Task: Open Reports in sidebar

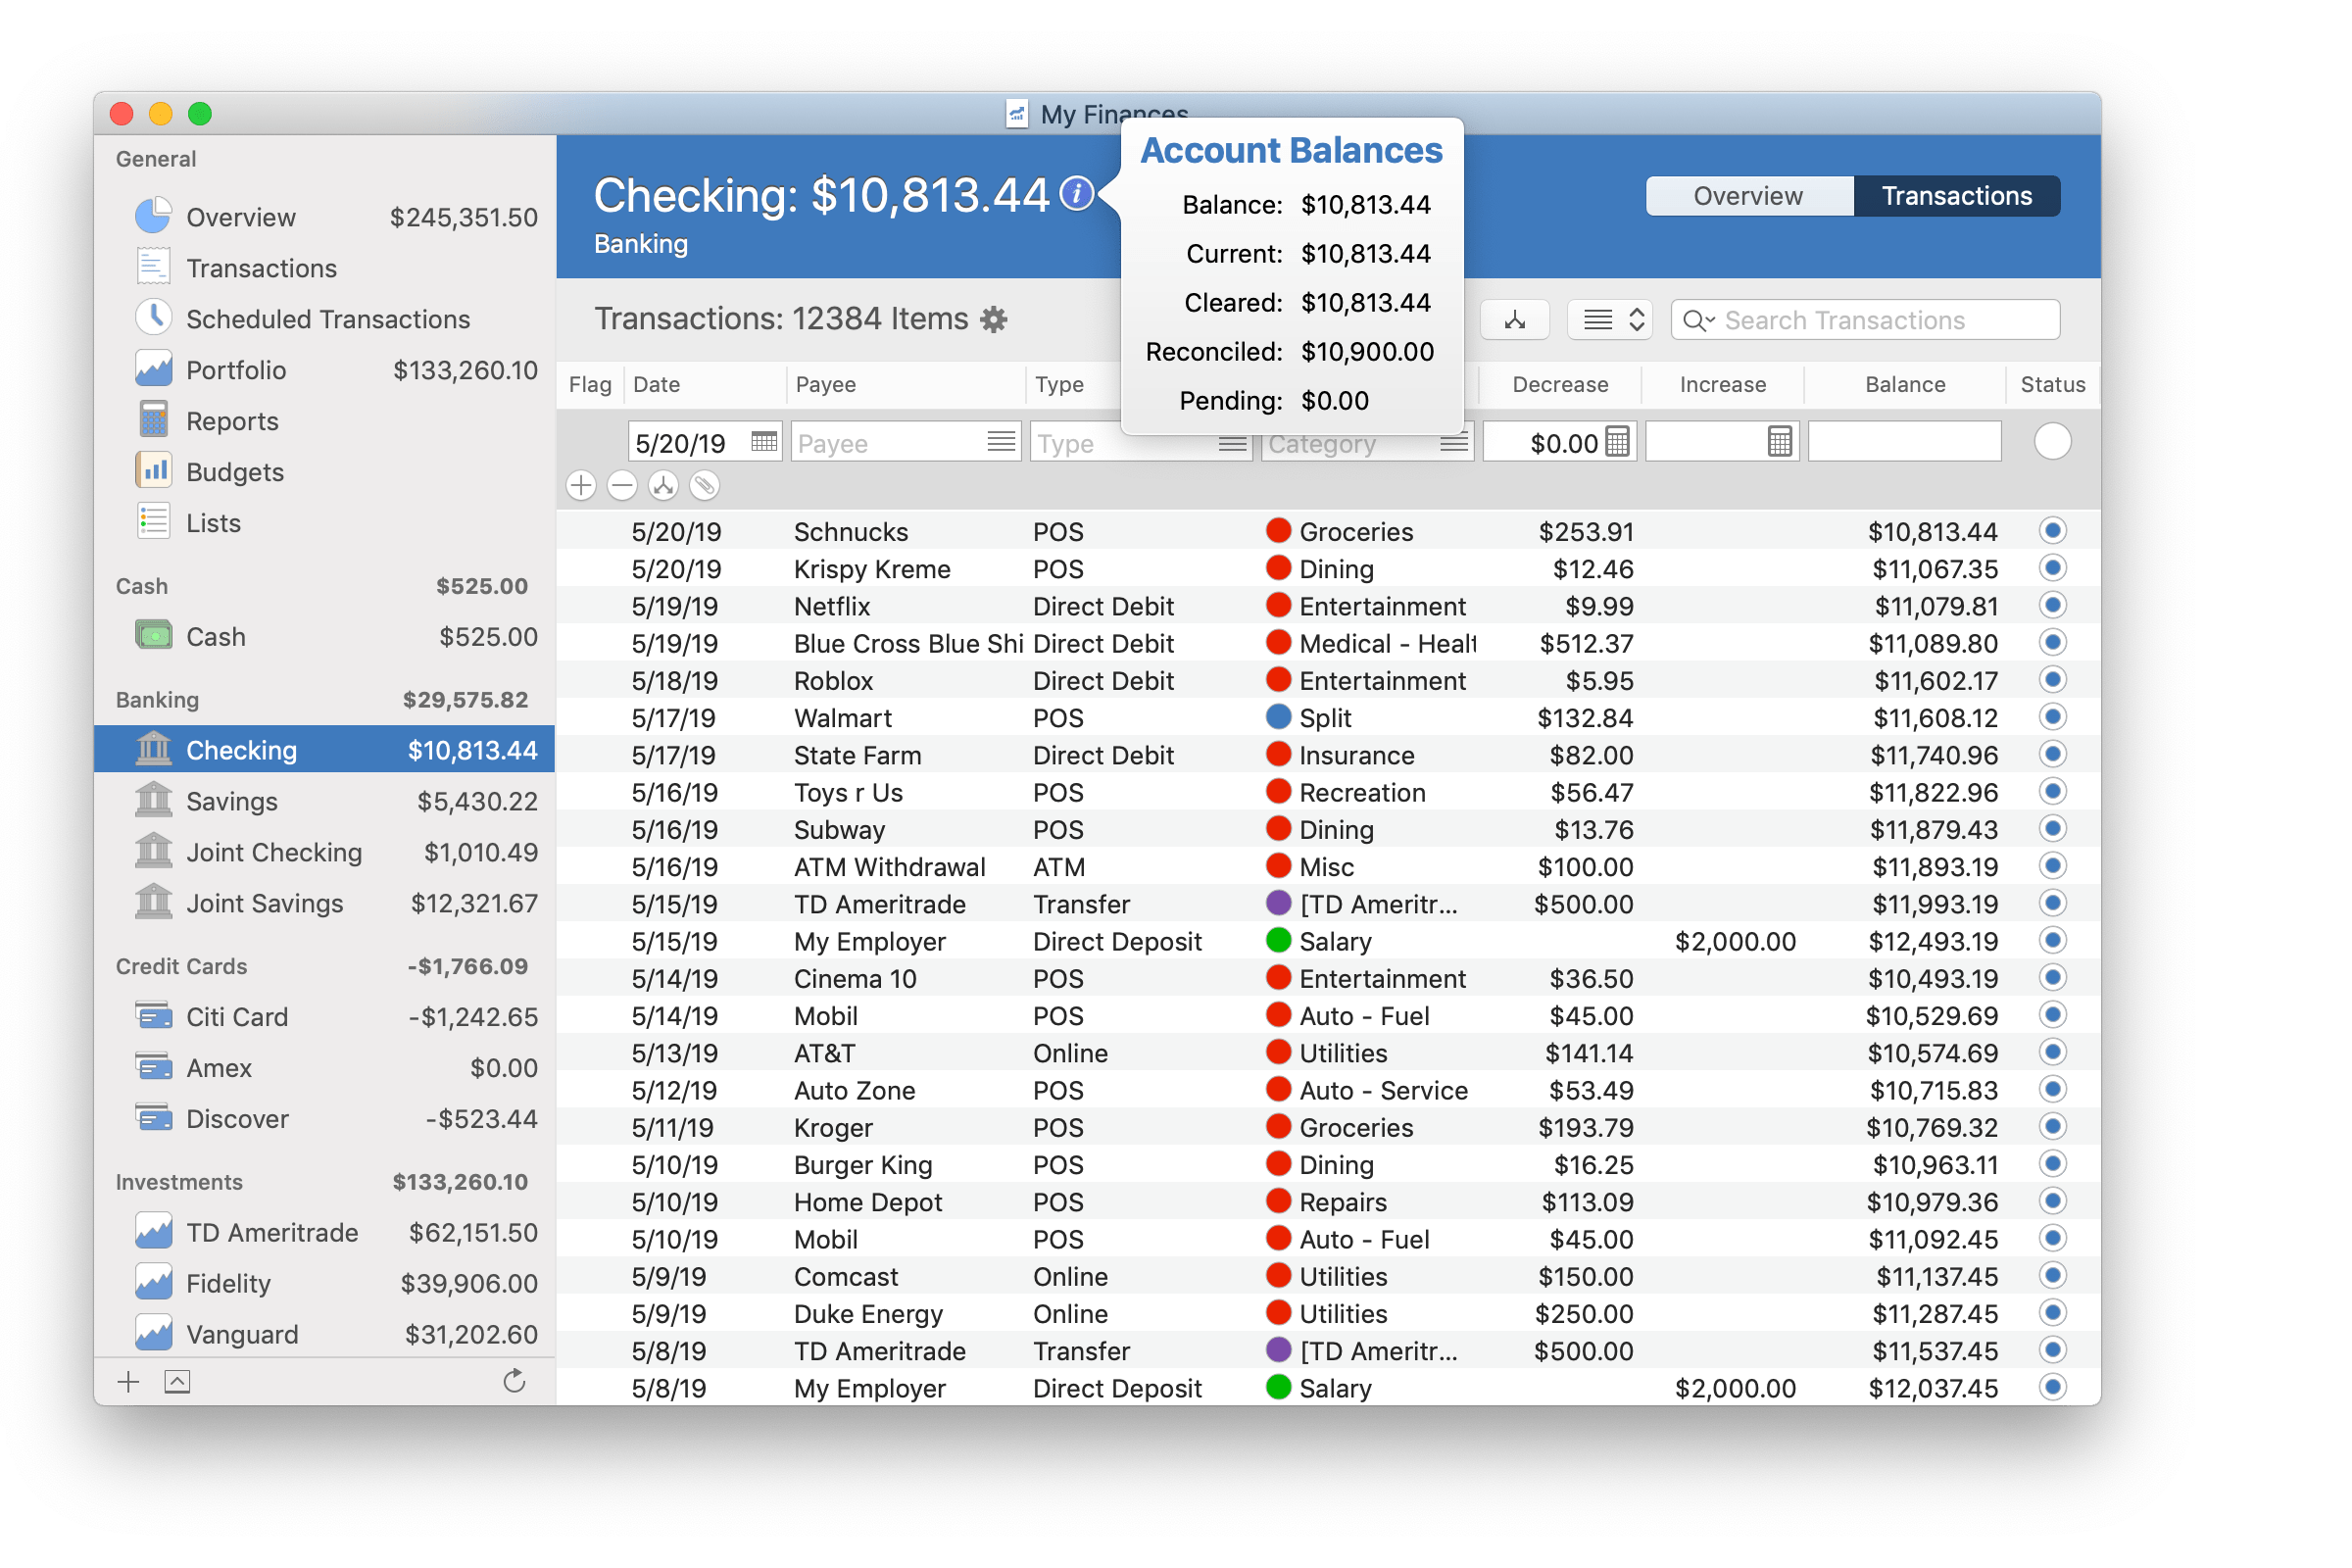Action: point(325,421)
